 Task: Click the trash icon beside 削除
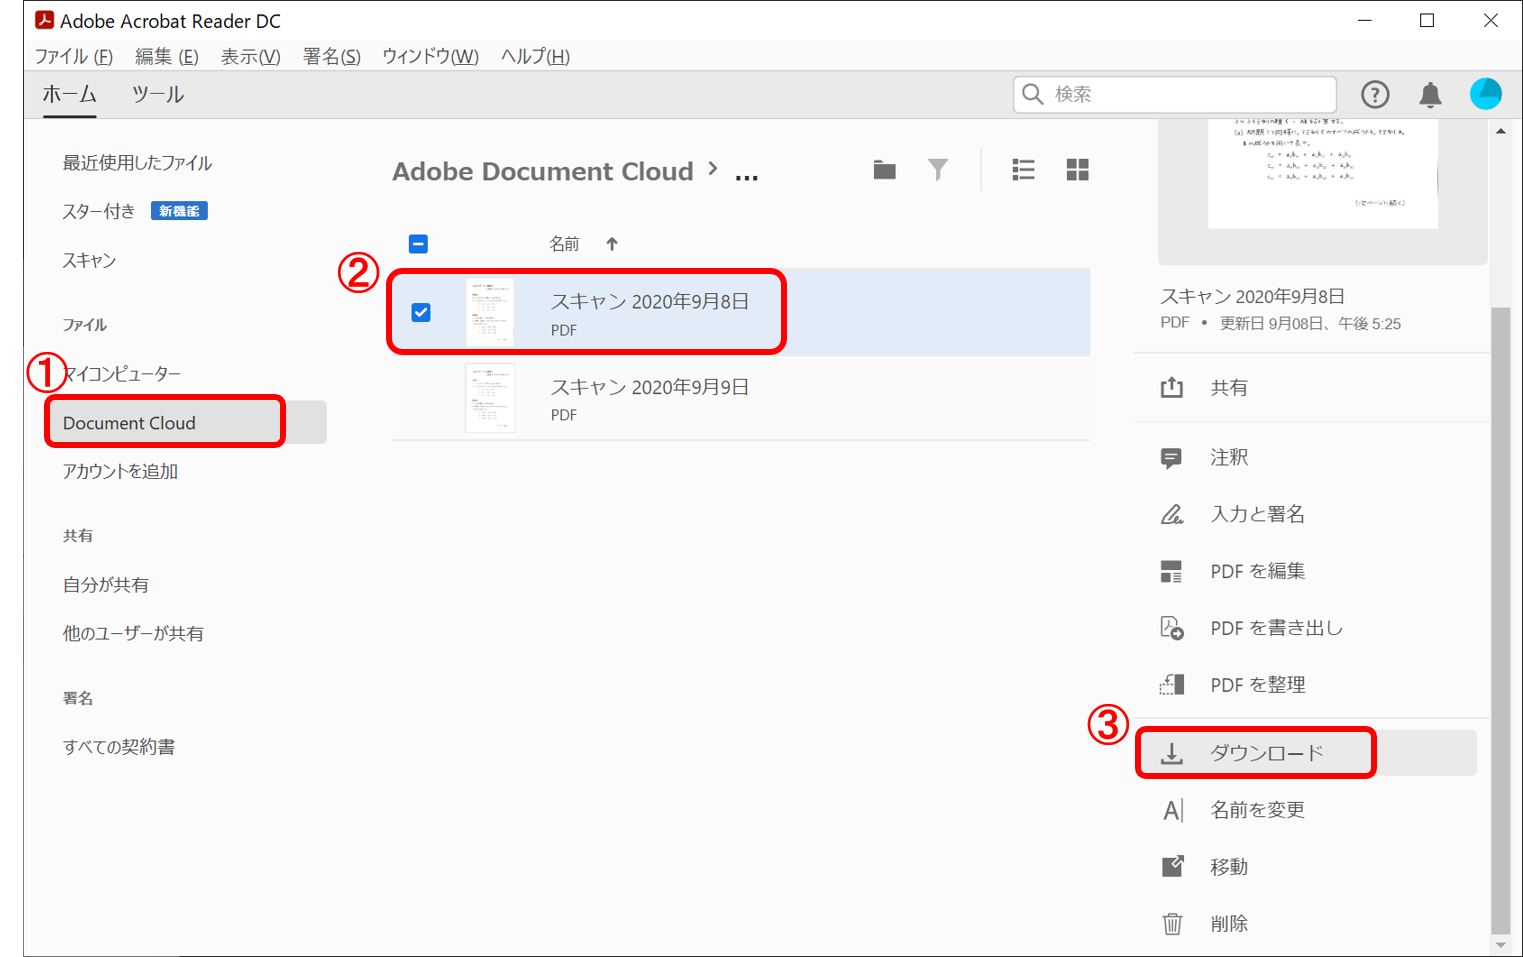[1172, 923]
